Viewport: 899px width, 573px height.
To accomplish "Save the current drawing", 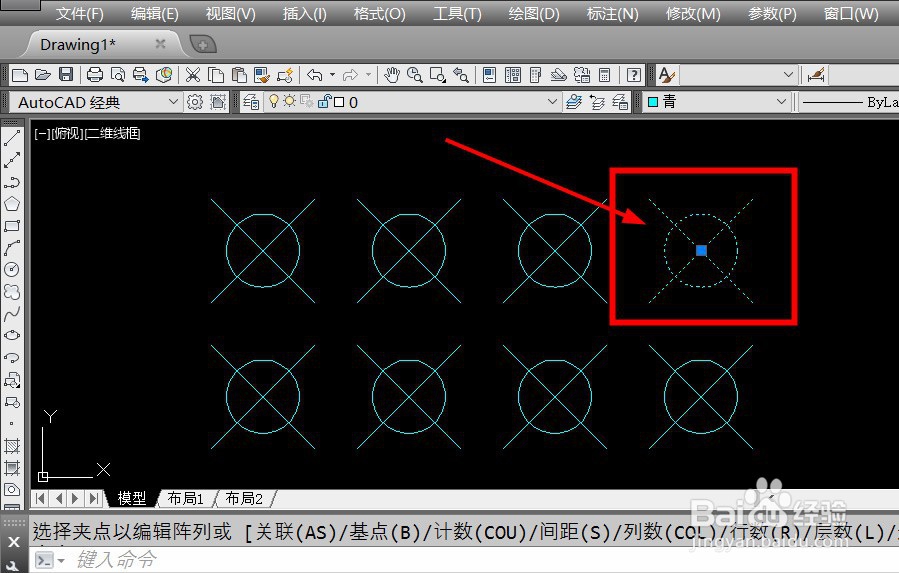I will coord(66,75).
